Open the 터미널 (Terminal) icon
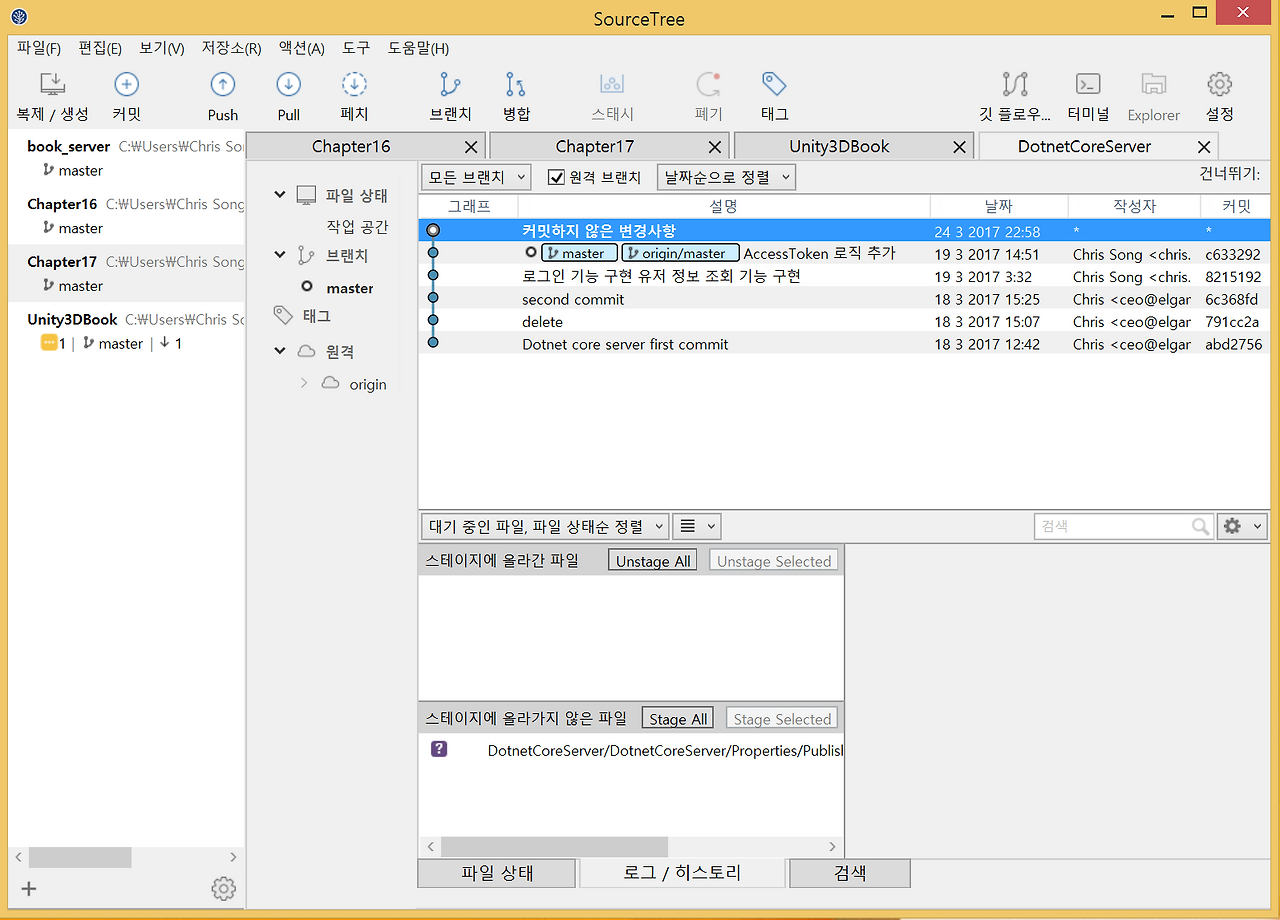1280x920 pixels. 1087,95
